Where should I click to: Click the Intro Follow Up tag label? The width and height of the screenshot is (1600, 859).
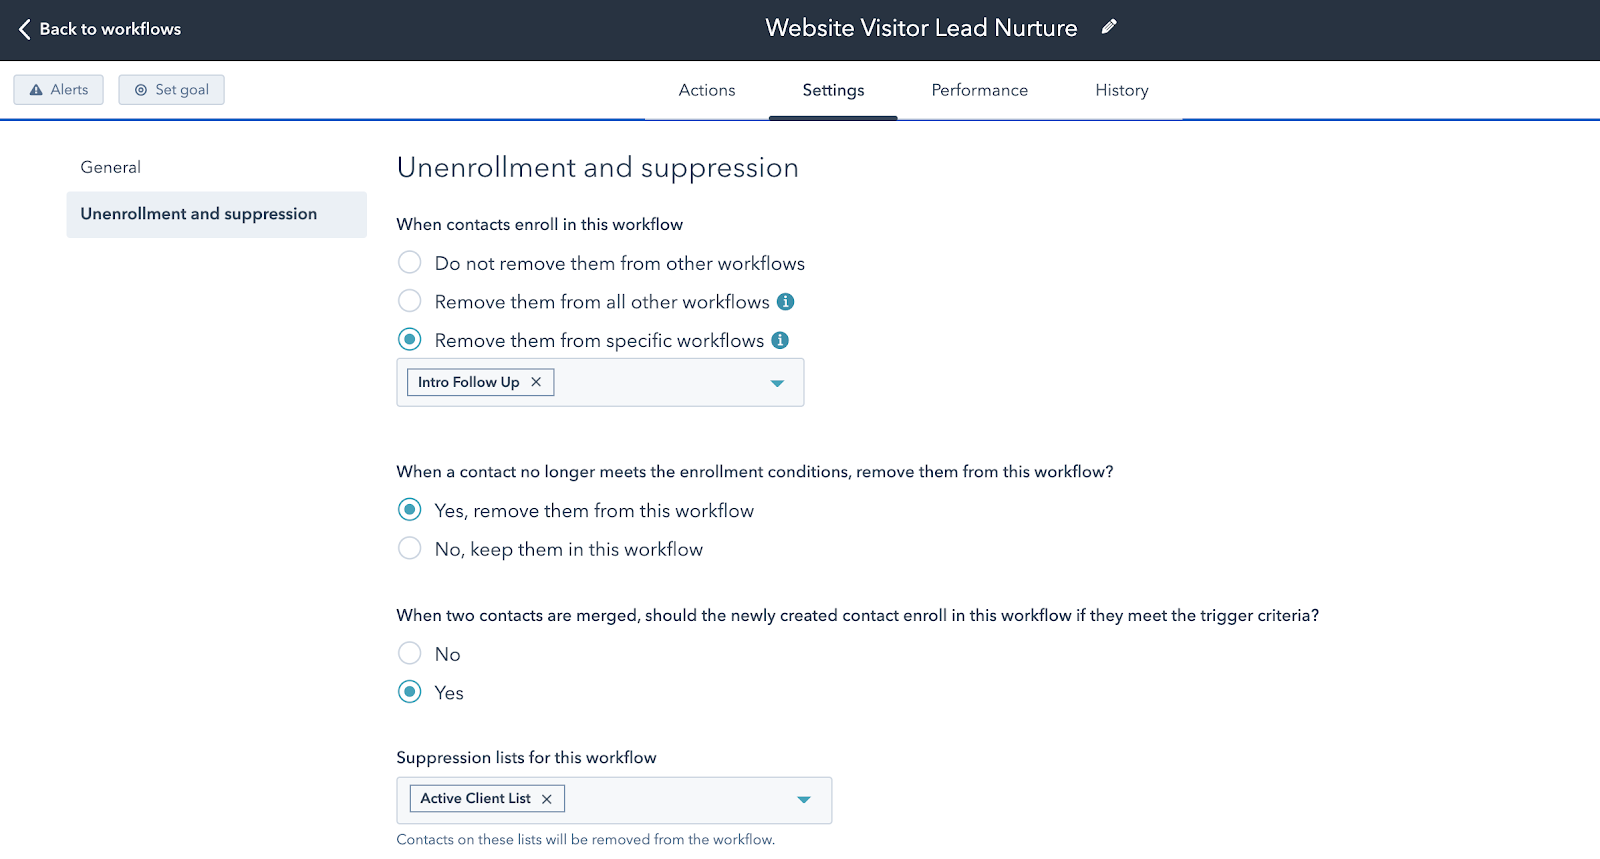(x=468, y=382)
